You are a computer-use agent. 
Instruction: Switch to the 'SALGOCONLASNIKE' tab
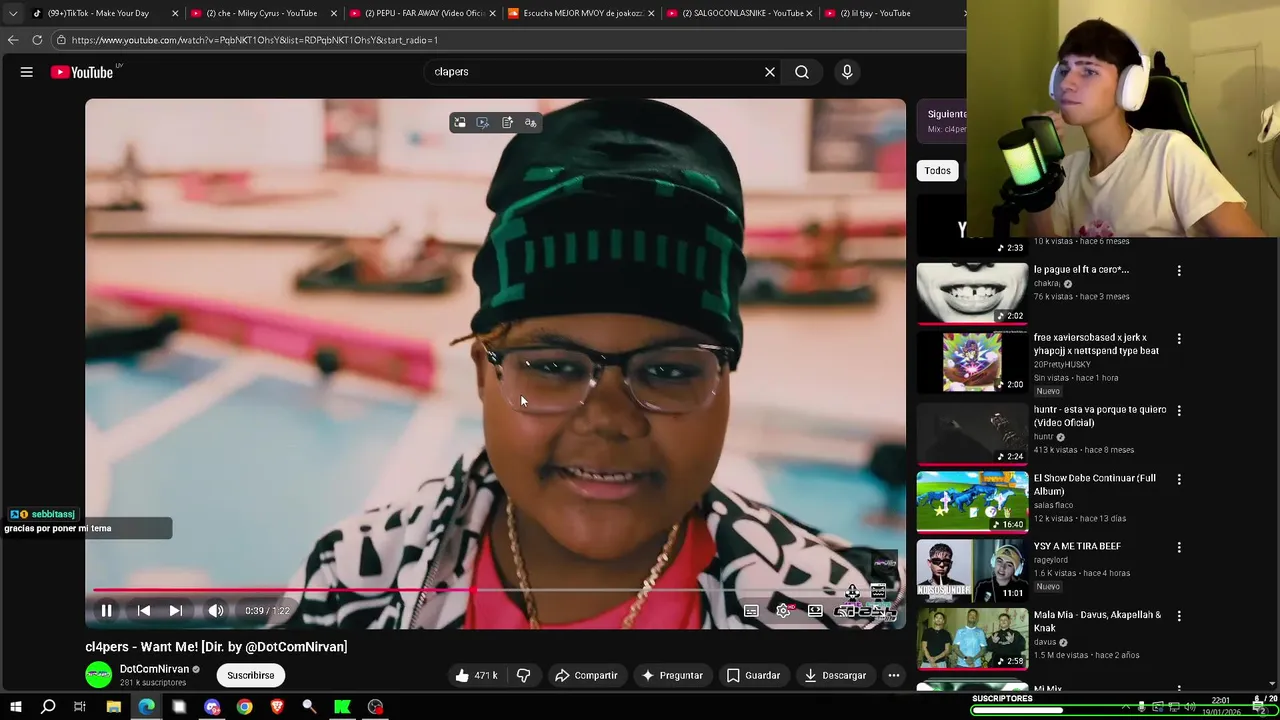click(739, 13)
